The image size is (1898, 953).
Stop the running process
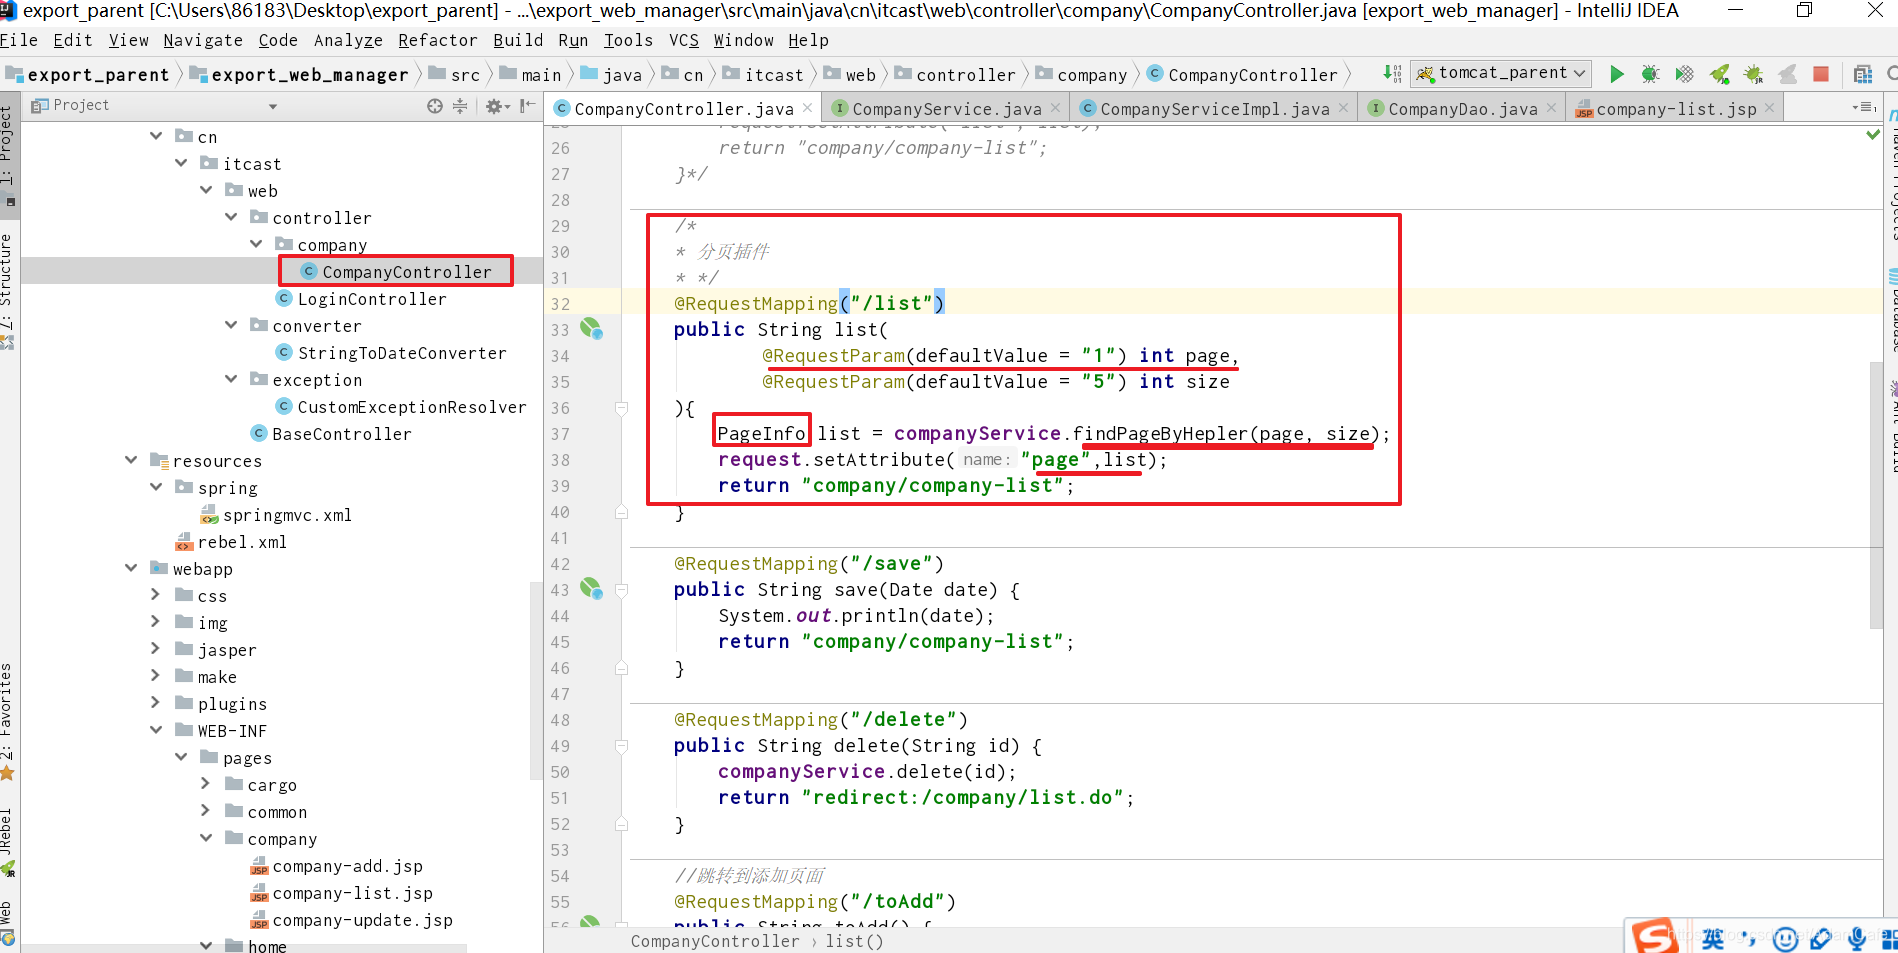click(1821, 74)
